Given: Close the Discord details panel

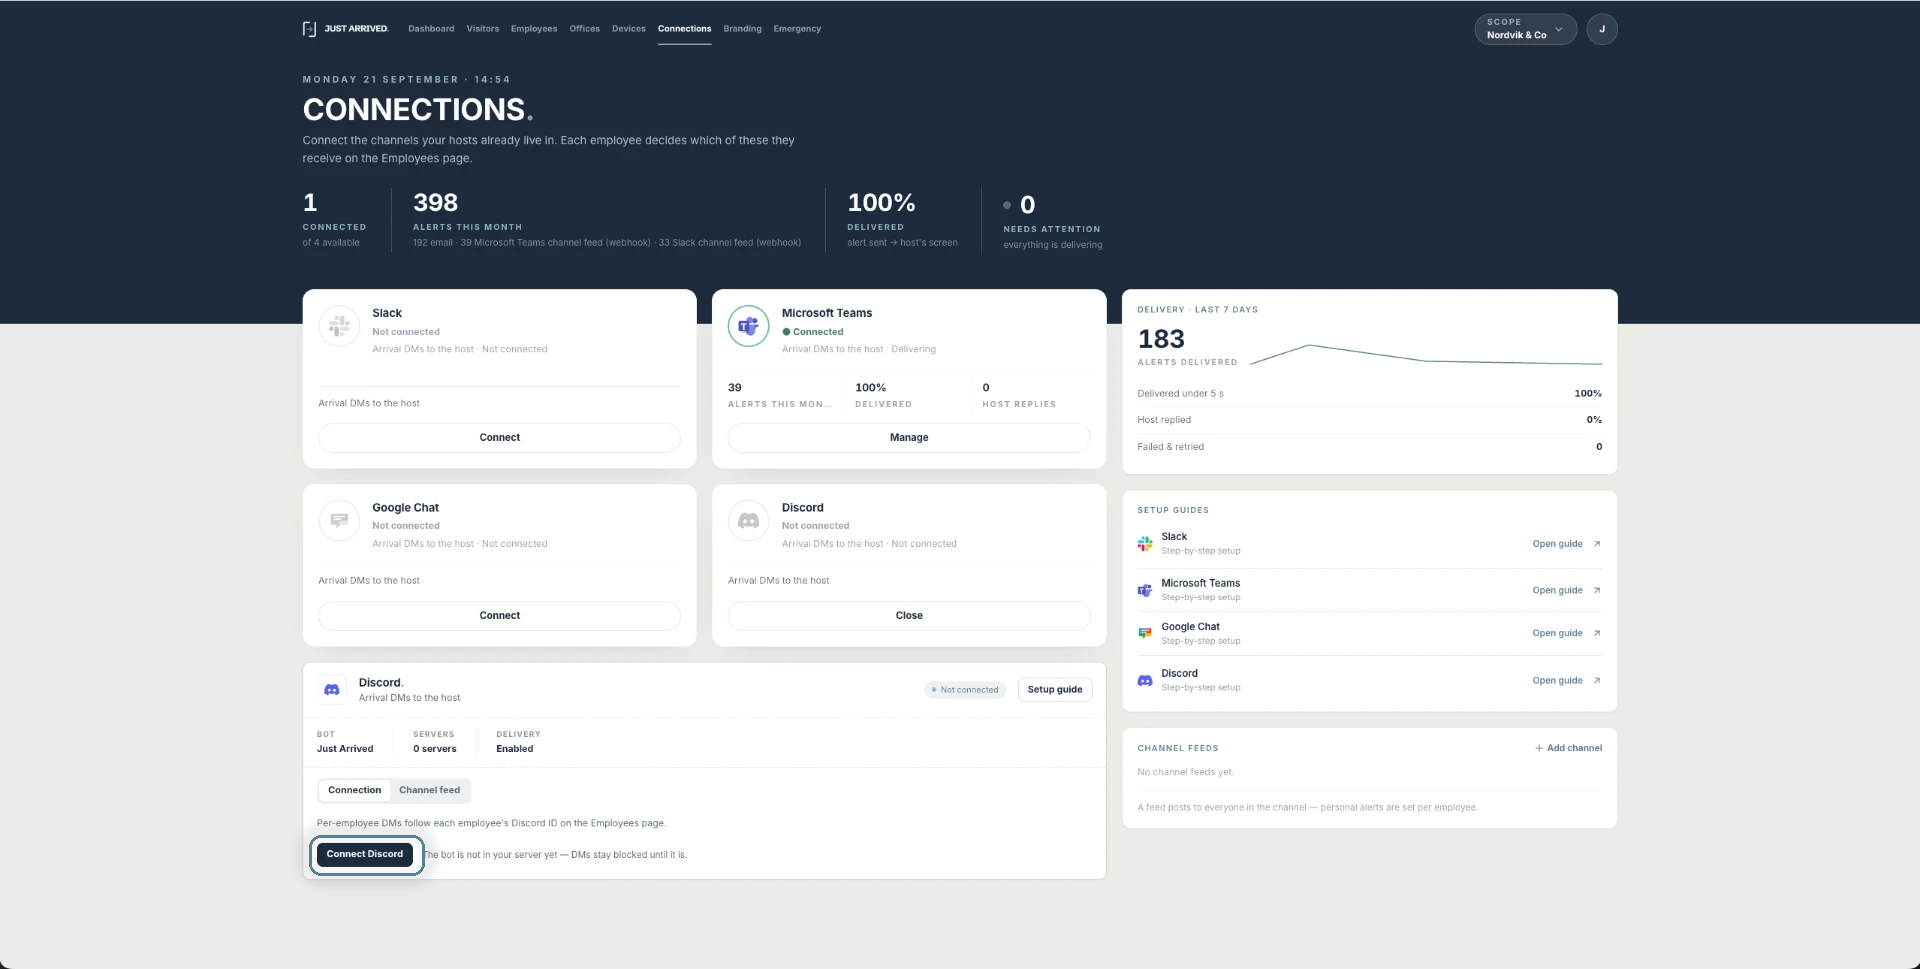Looking at the screenshot, I should pyautogui.click(x=909, y=616).
